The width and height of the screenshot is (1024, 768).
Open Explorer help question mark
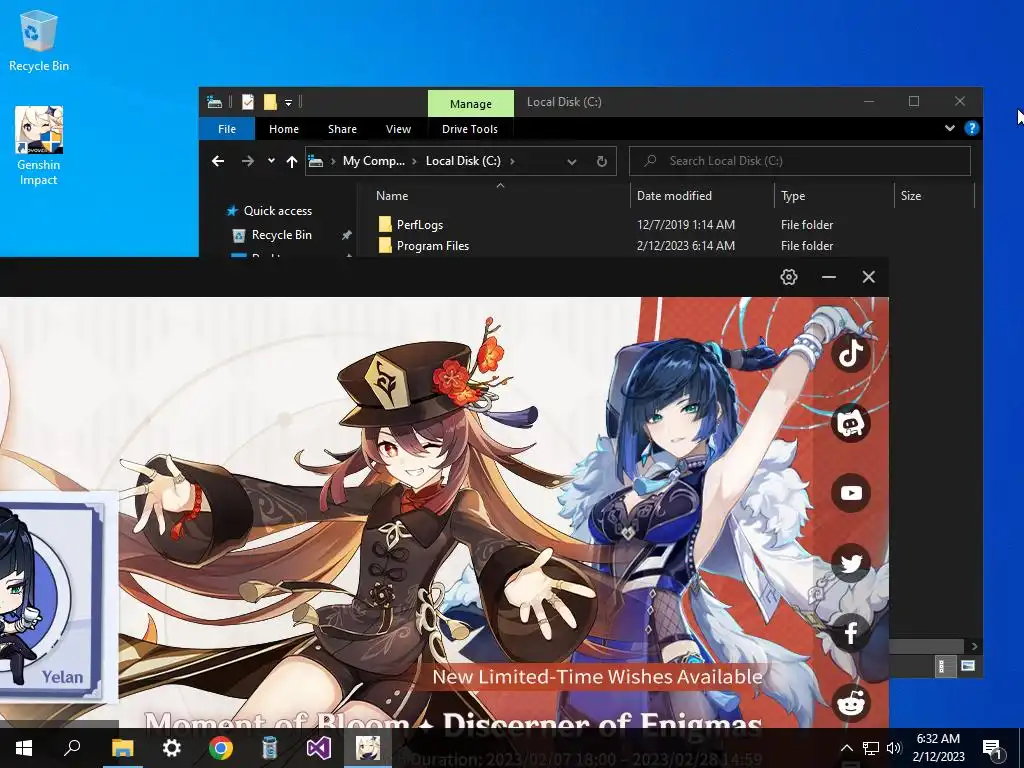point(972,128)
